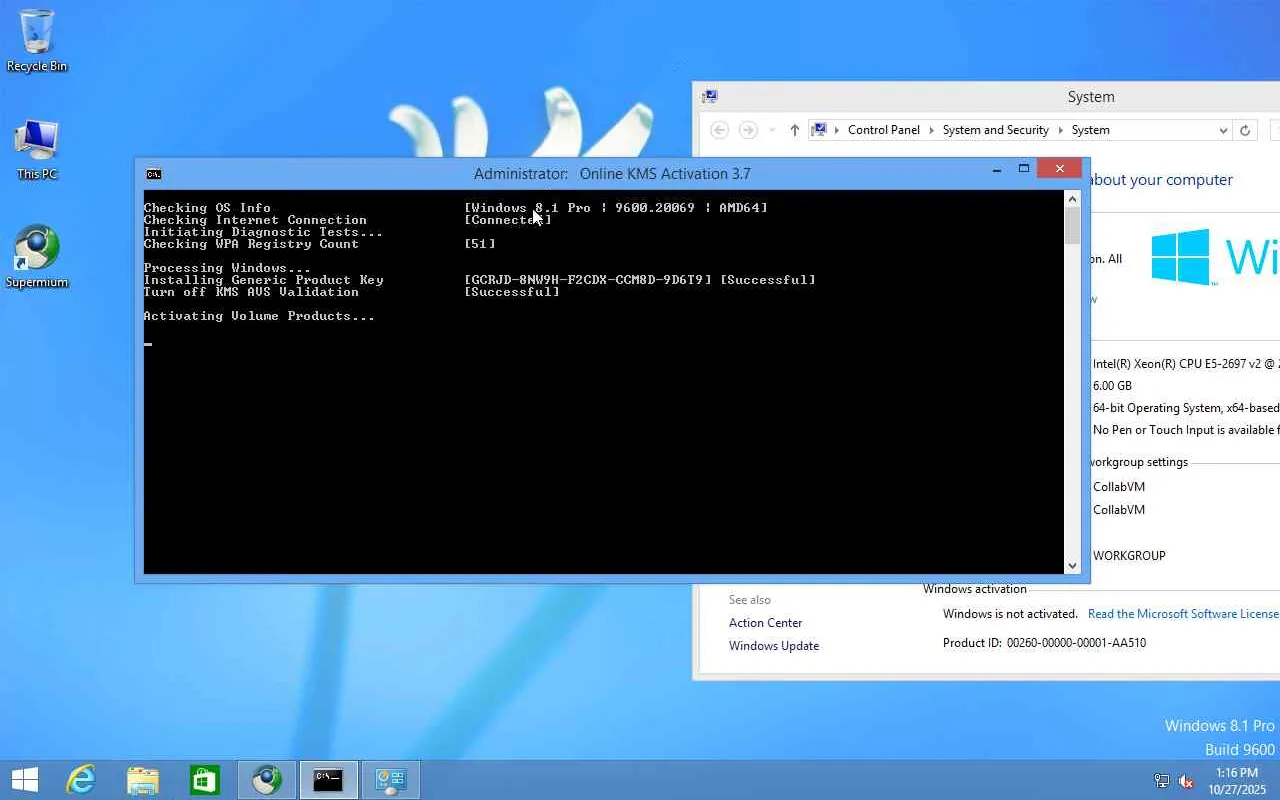The width and height of the screenshot is (1280, 800).
Task: Open the Recycle Bin desktop icon
Action: click(37, 41)
